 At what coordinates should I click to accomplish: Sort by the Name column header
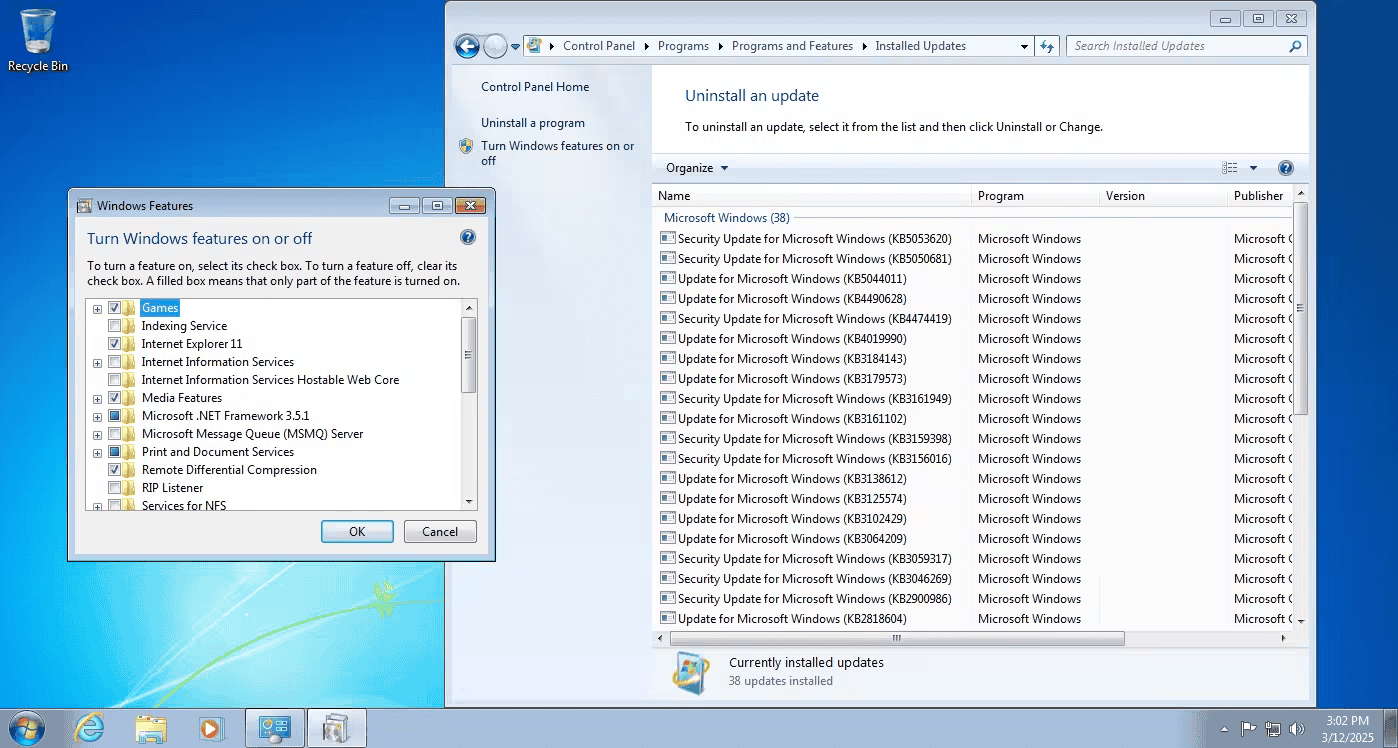click(812, 196)
